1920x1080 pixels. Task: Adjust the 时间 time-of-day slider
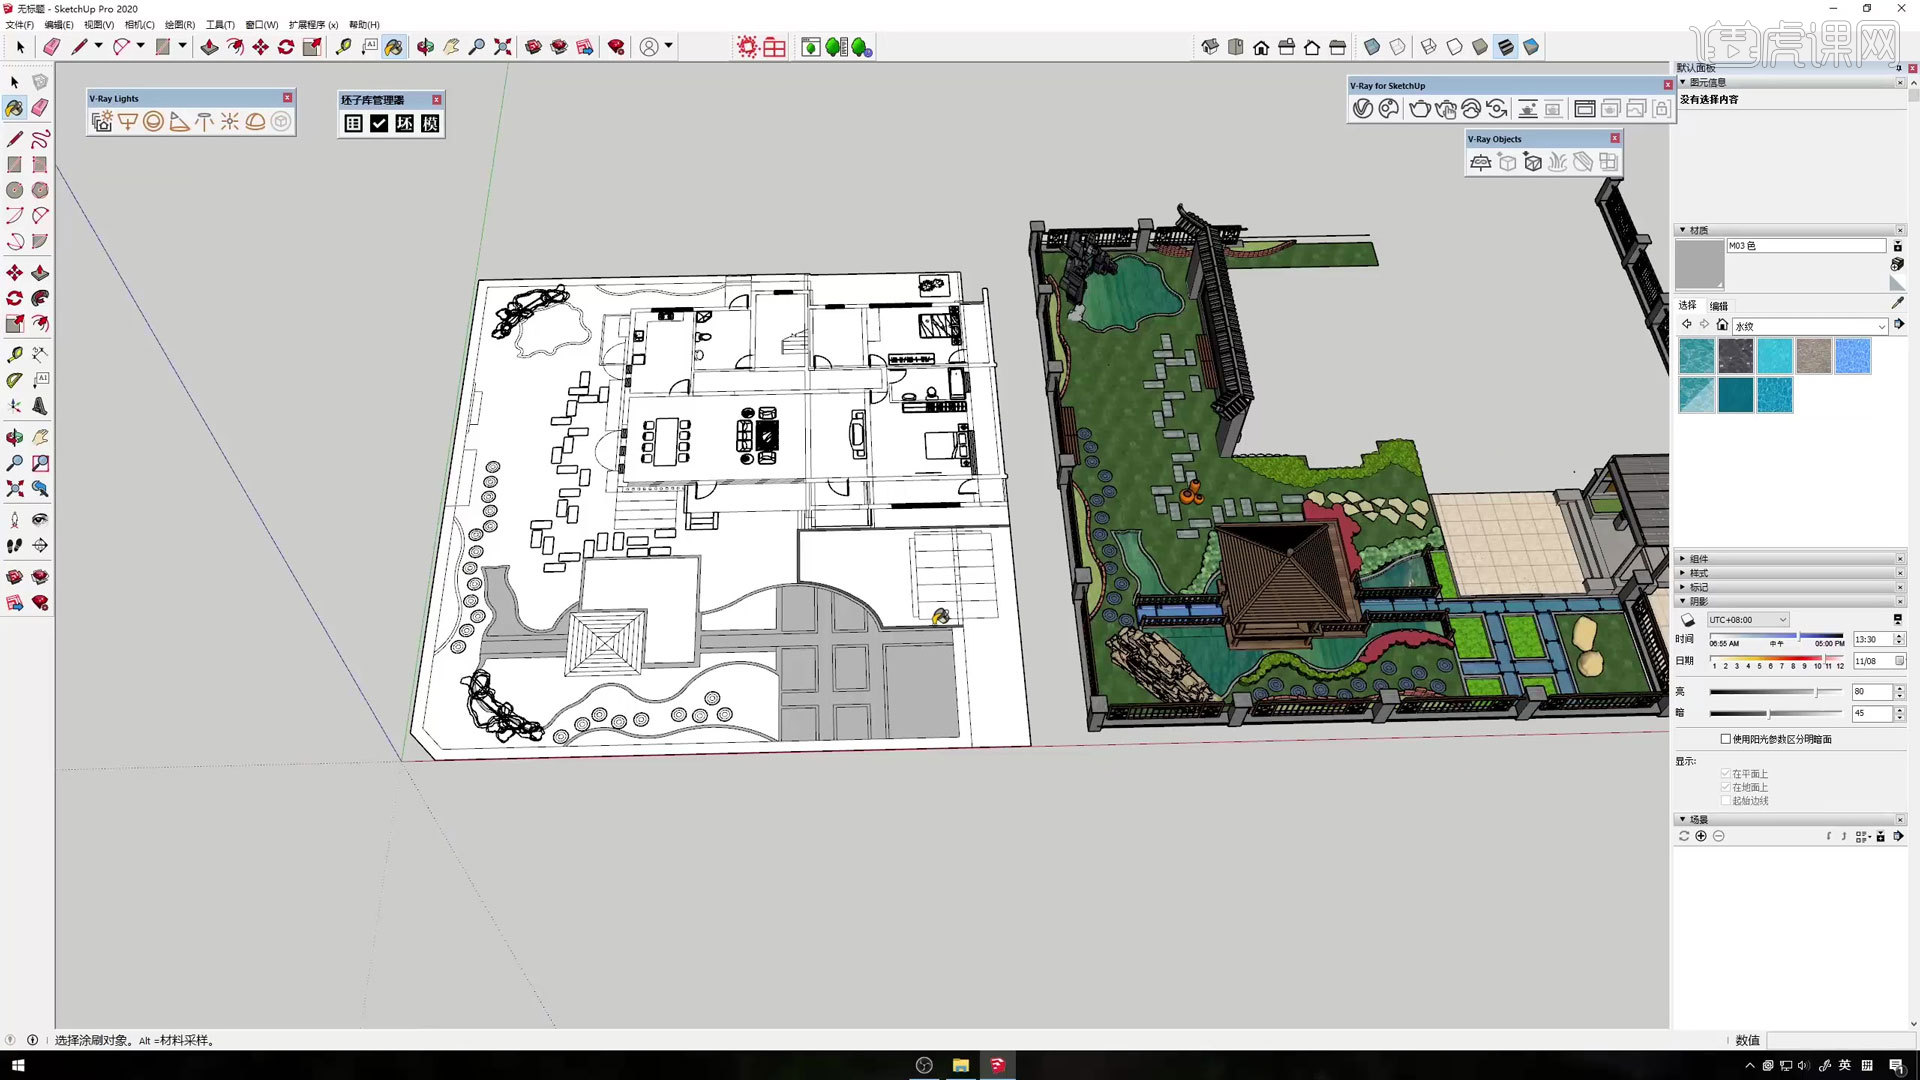(x=1776, y=637)
